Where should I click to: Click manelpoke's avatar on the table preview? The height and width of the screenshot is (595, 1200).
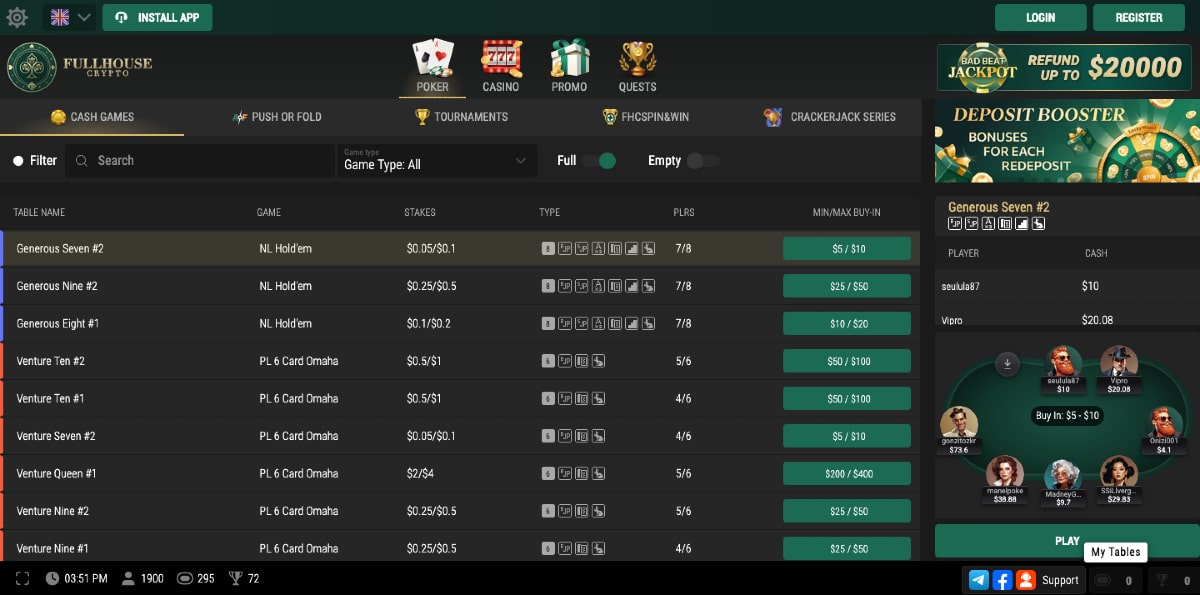[1004, 472]
